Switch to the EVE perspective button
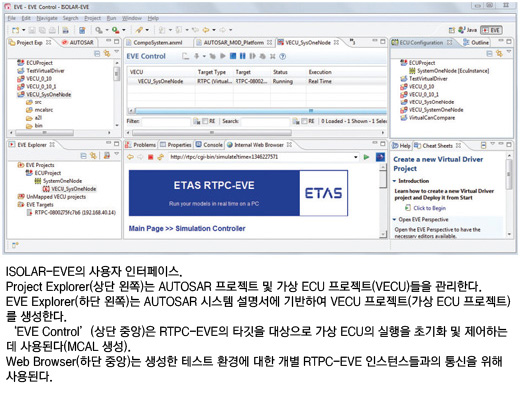The image size is (520, 397). click(x=491, y=30)
